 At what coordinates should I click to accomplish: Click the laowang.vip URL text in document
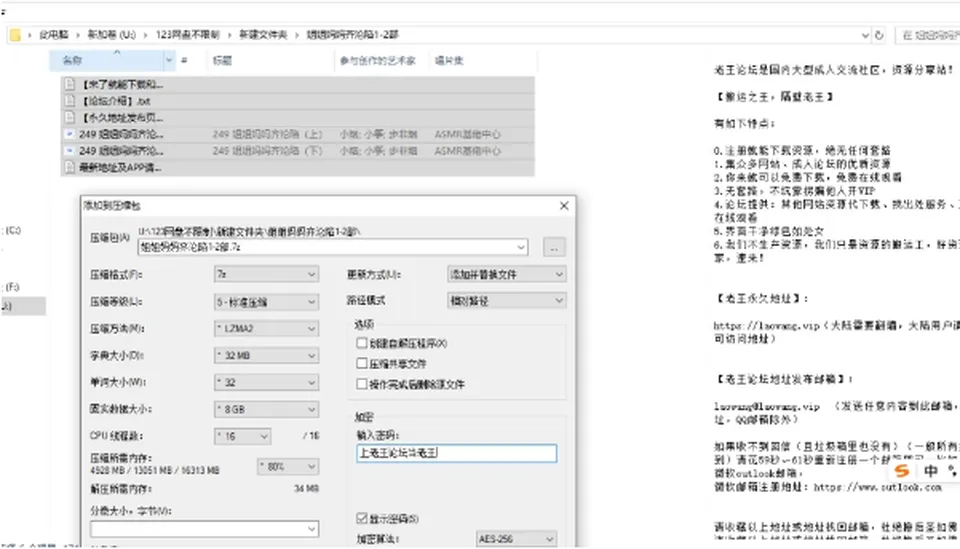766,326
